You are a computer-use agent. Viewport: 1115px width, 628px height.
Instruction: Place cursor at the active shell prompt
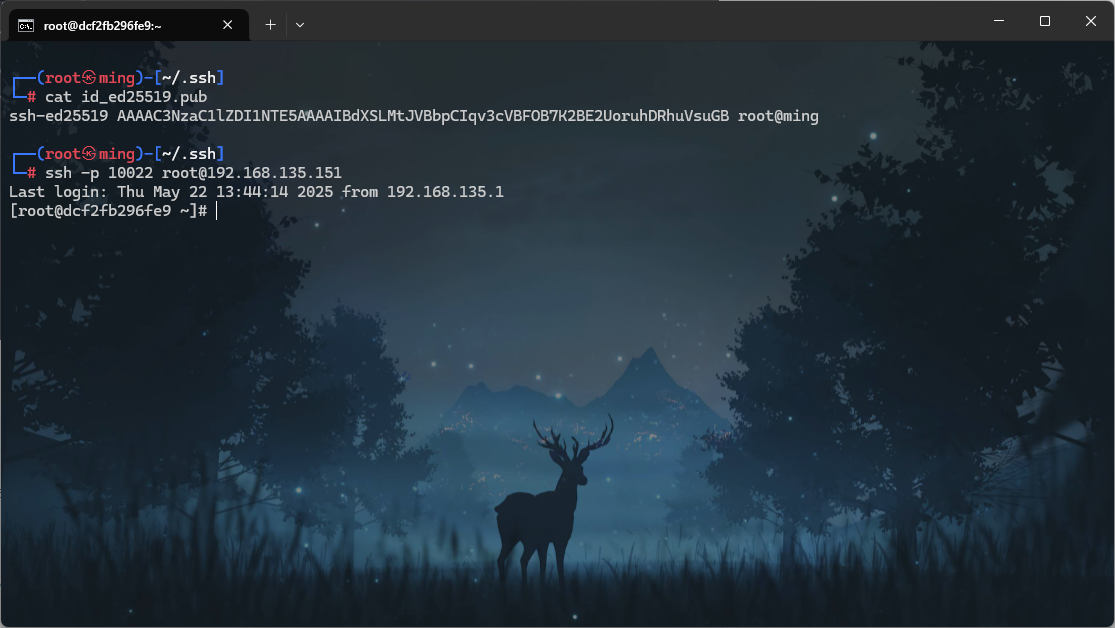pyautogui.click(x=216, y=211)
